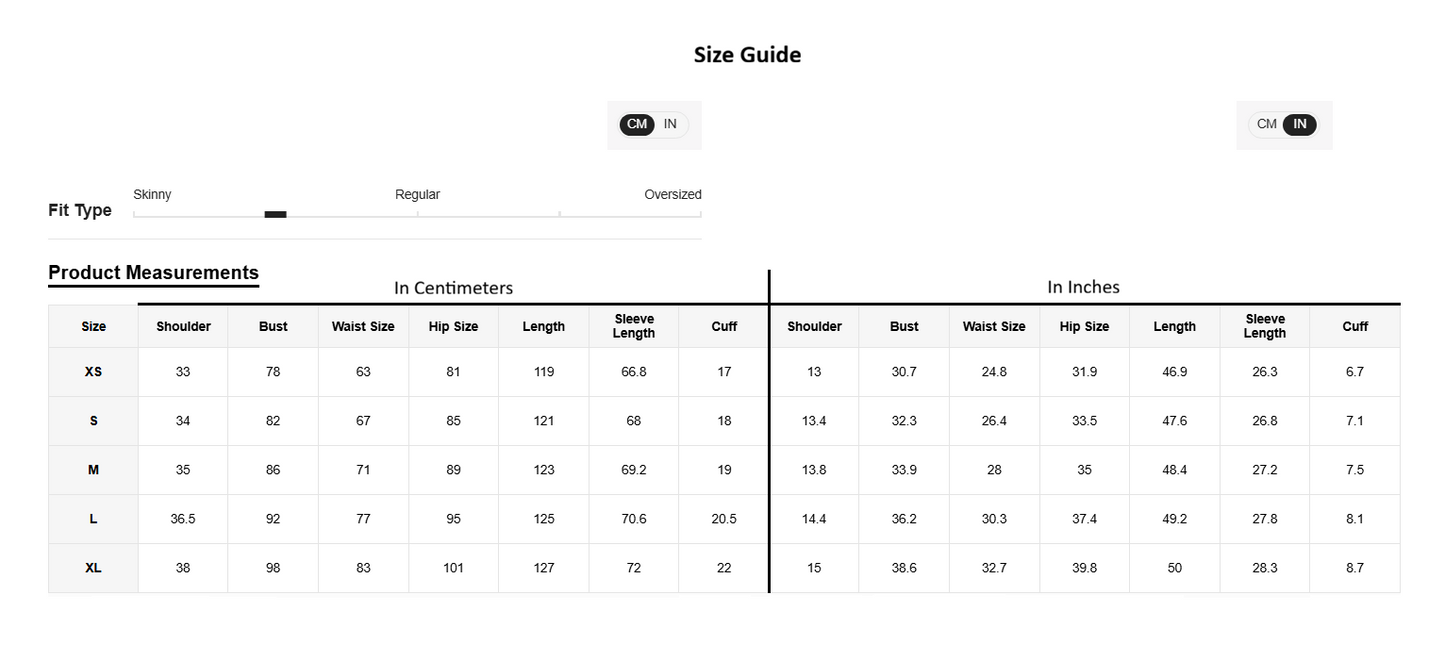Click the XS size row label
This screenshot has height=661, width=1445.
(93, 371)
